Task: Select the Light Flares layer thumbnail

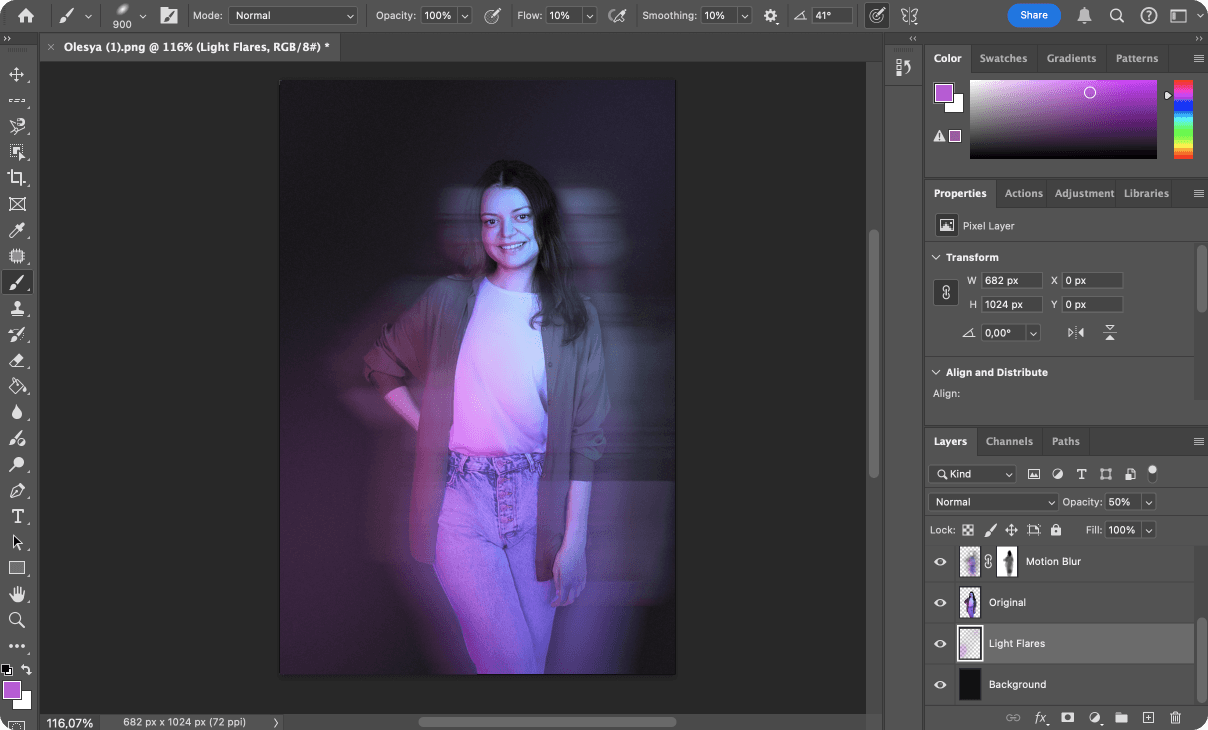Action: coord(969,643)
